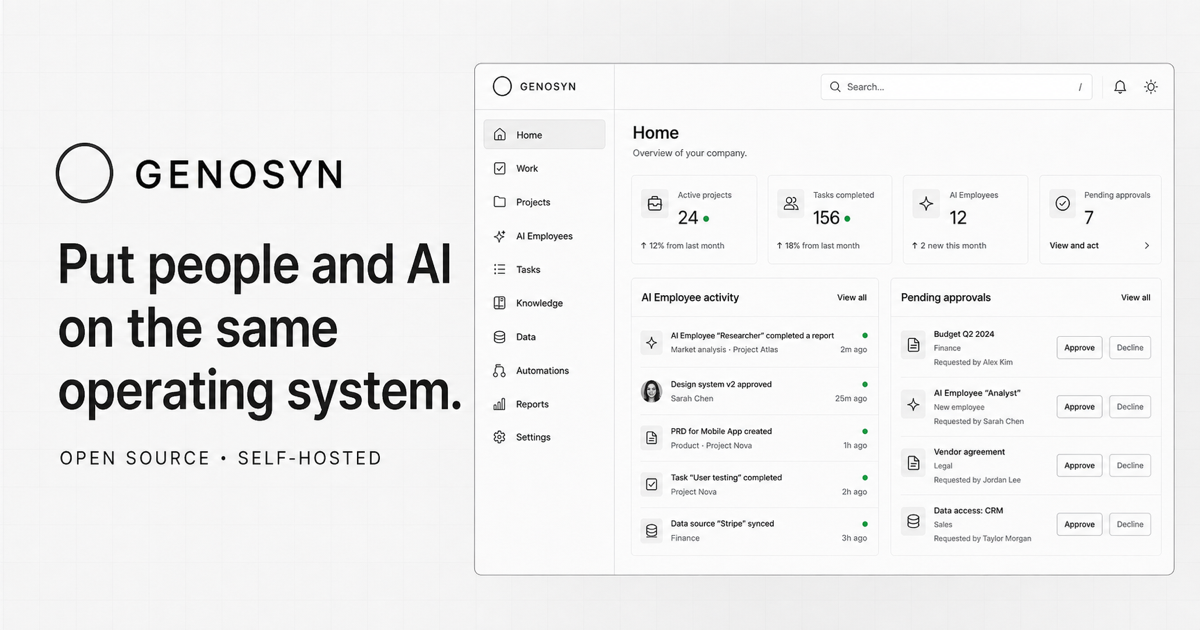Click the Genosyn circle logo in sidebar header
The height and width of the screenshot is (630, 1200).
pyautogui.click(x=502, y=87)
